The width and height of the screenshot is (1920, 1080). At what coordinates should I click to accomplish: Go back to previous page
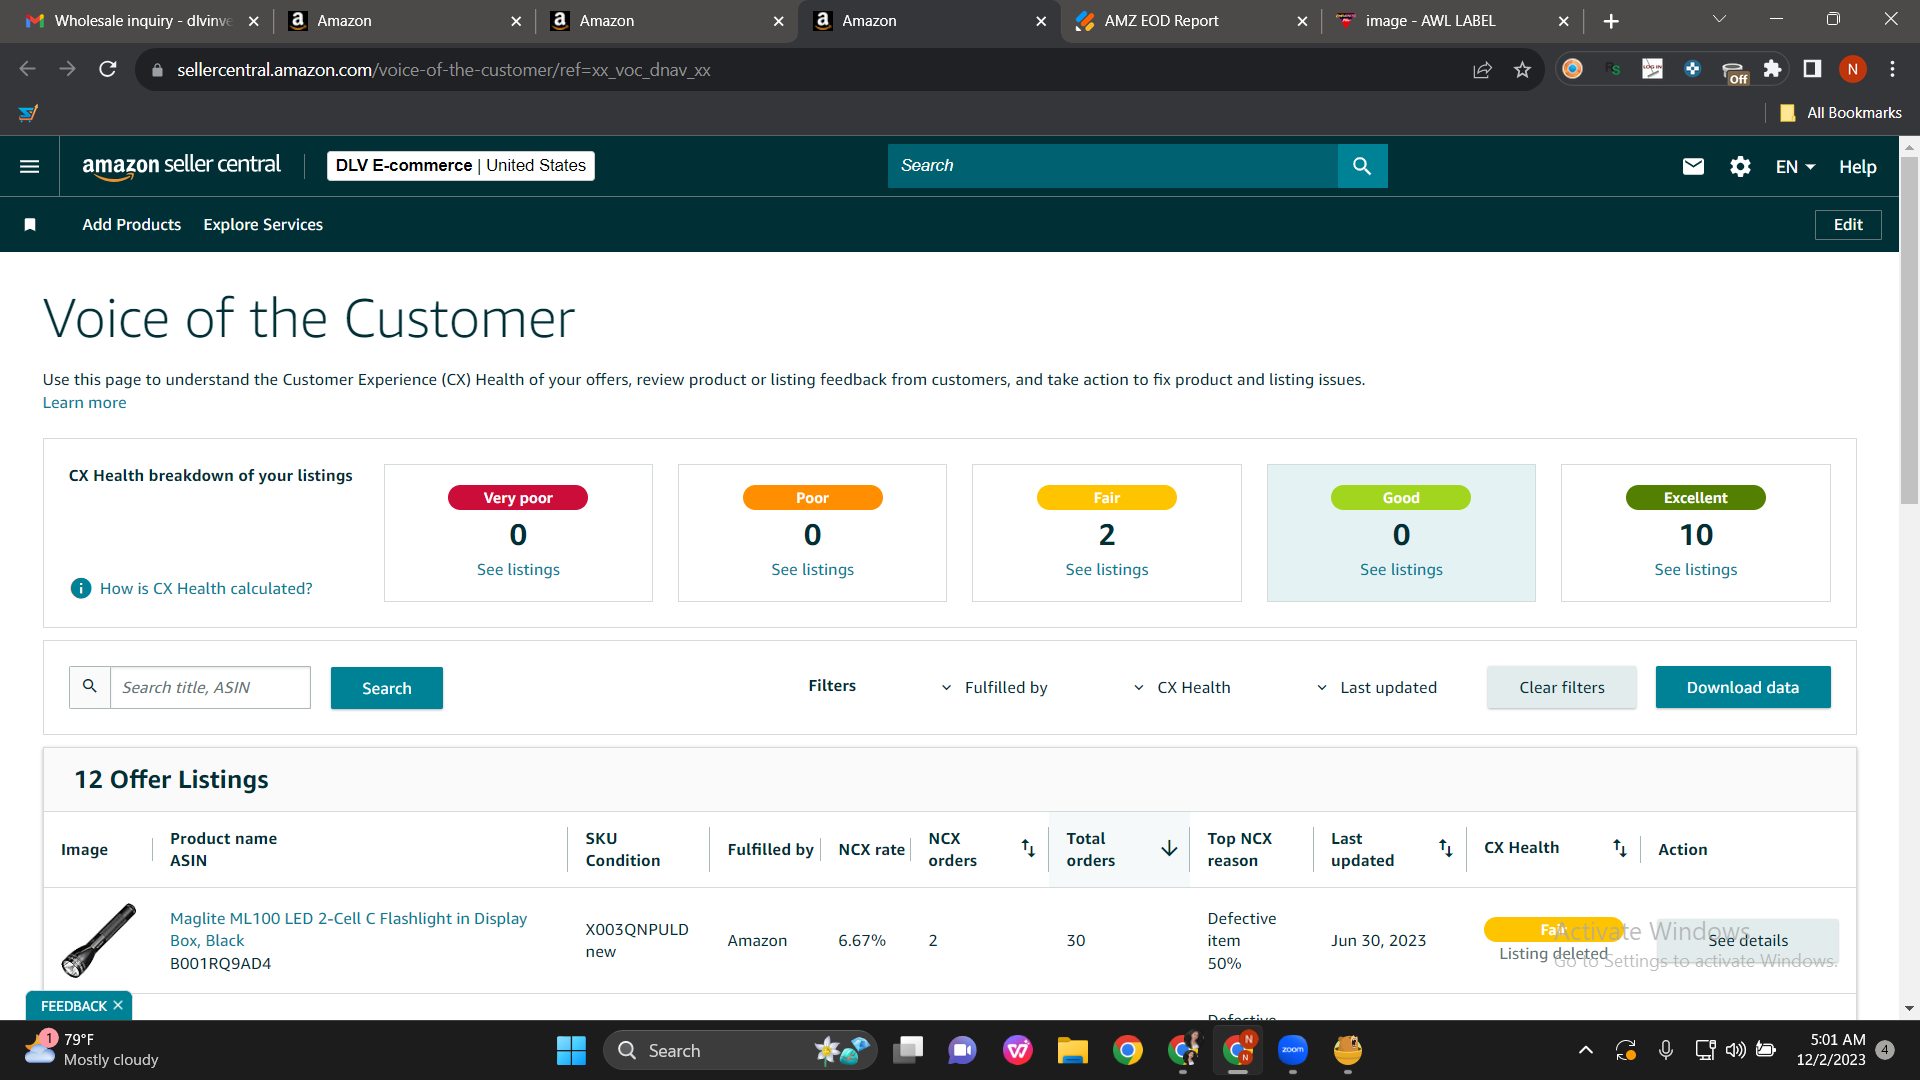[x=27, y=69]
